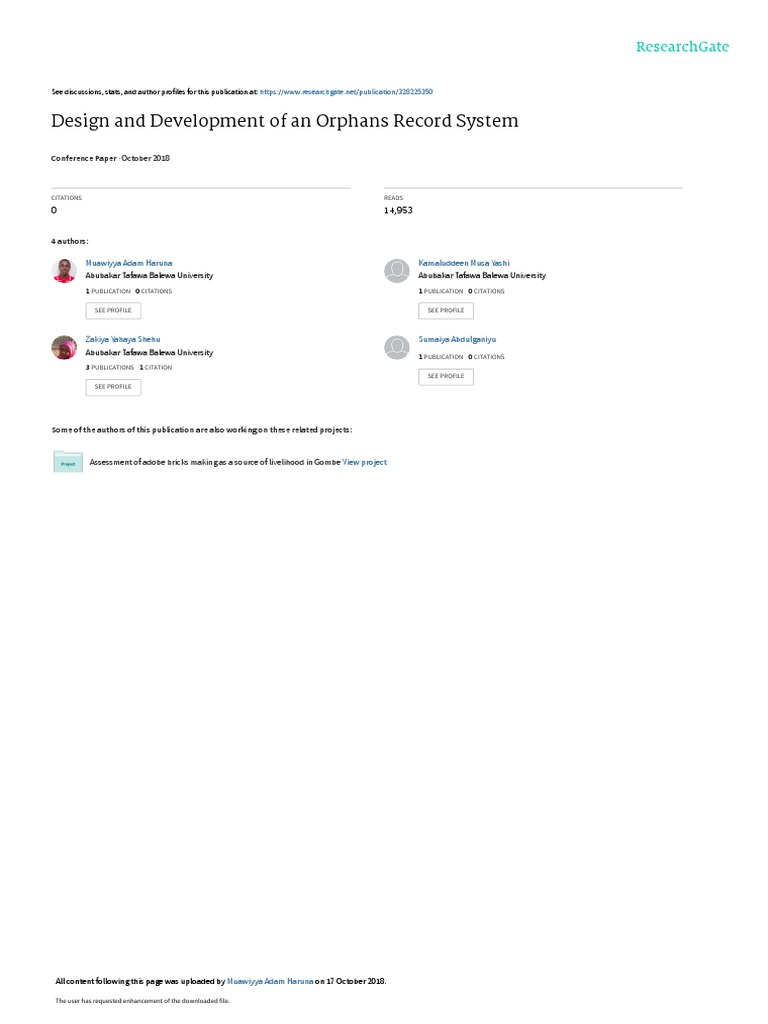The image size is (768, 1024).
Task: Open Kamaluddeen Musa Yashi author link
Action: click(464, 263)
